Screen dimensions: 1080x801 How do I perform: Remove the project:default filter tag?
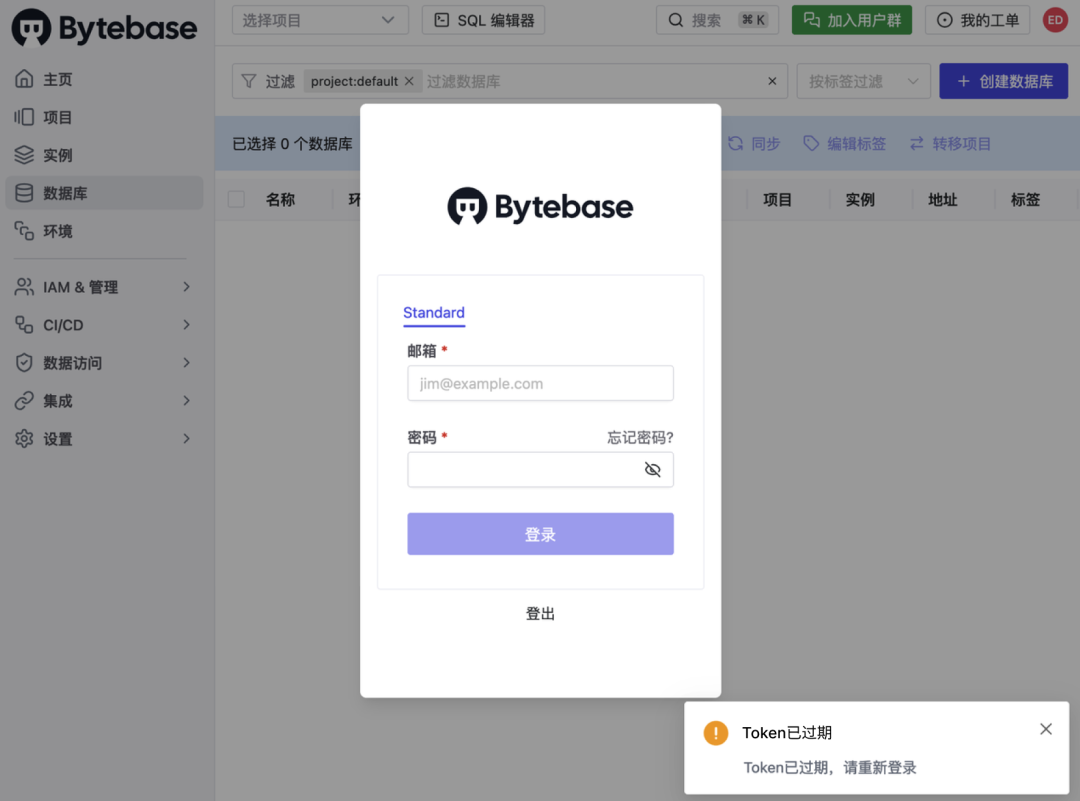pyautogui.click(x=409, y=81)
